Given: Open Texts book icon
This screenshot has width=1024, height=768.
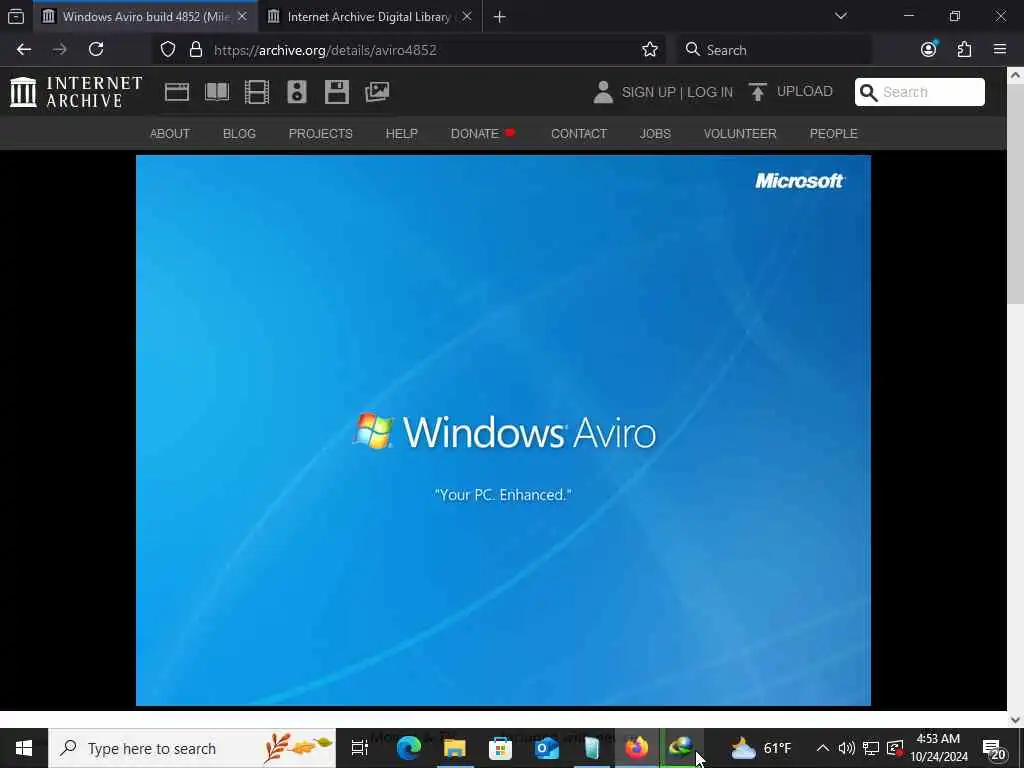Looking at the screenshot, I should pos(217,92).
